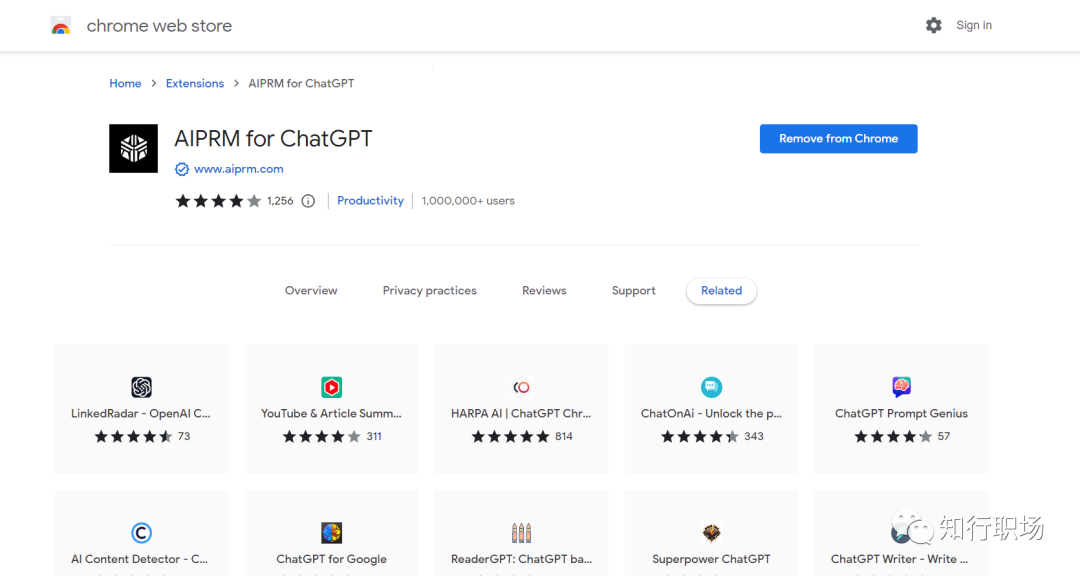1080x576 pixels.
Task: Open the YouTube & Article Summ... title
Action: coord(331,414)
